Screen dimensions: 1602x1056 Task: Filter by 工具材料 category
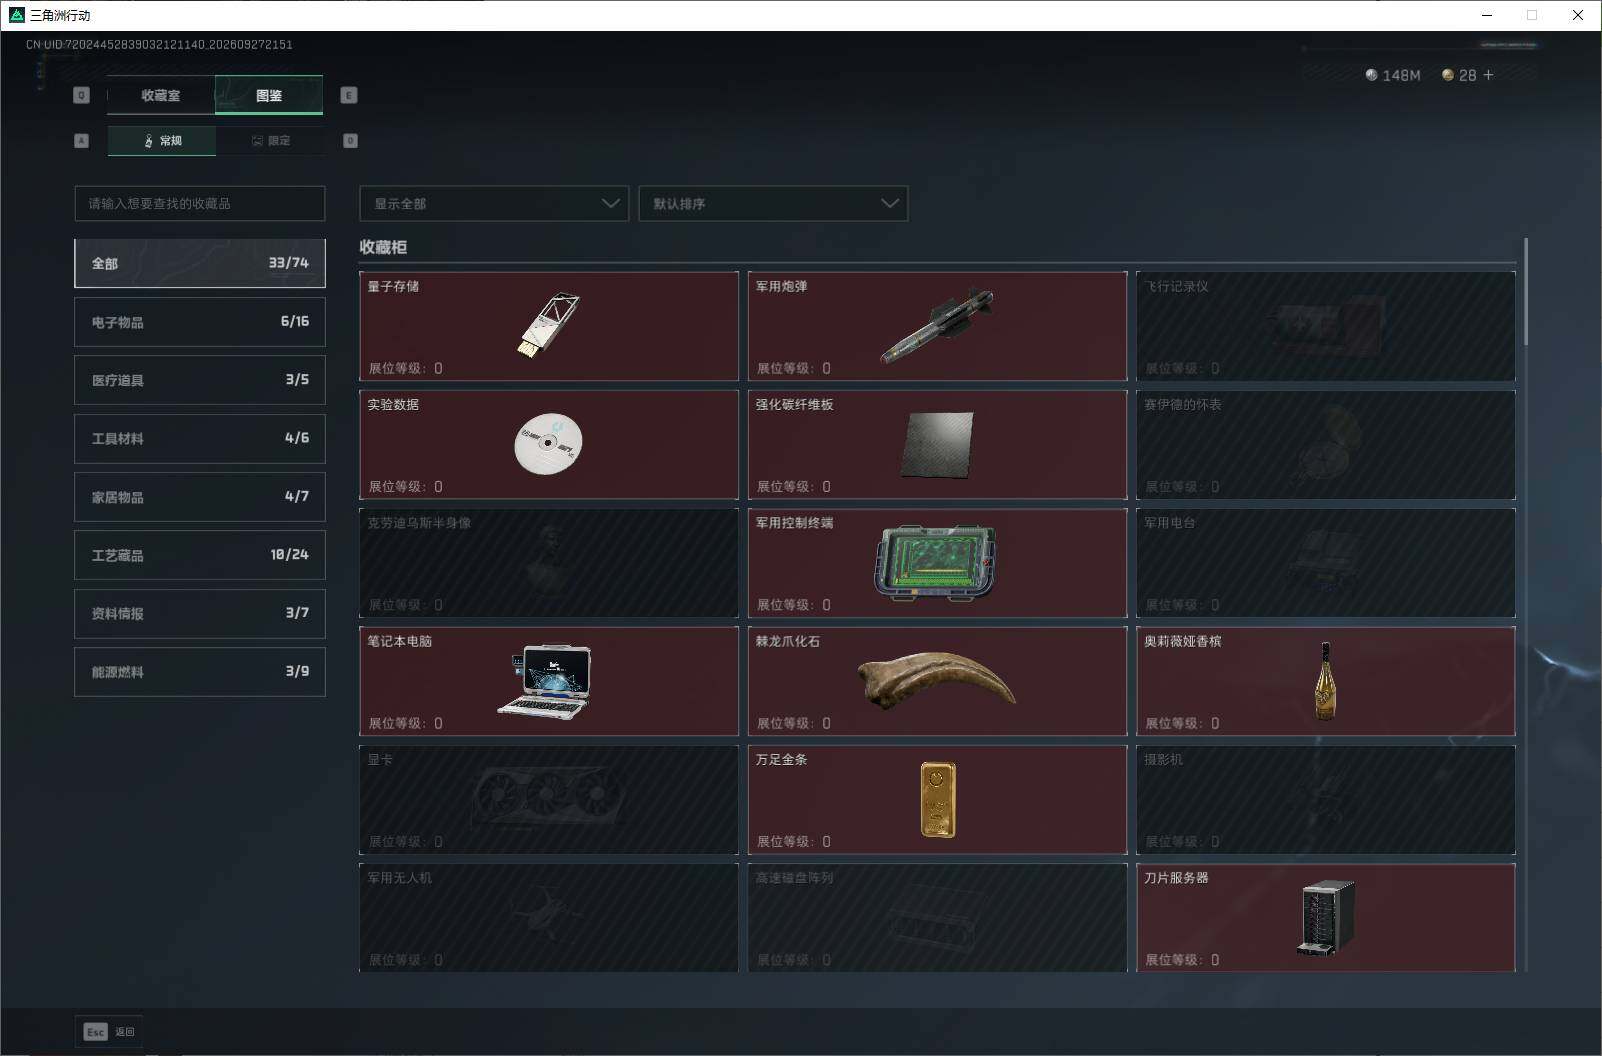pyautogui.click(x=200, y=438)
